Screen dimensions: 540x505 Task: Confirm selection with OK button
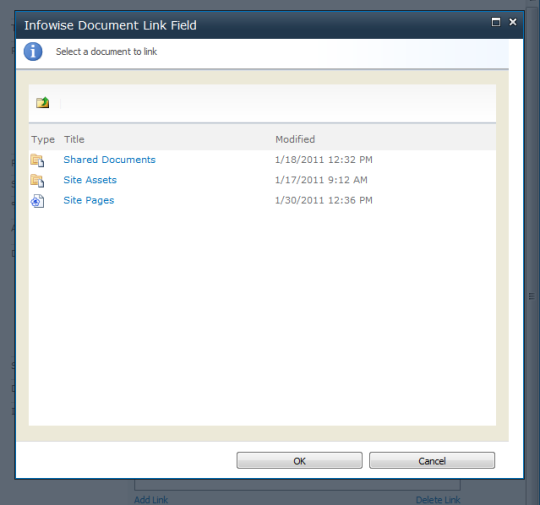click(299, 461)
